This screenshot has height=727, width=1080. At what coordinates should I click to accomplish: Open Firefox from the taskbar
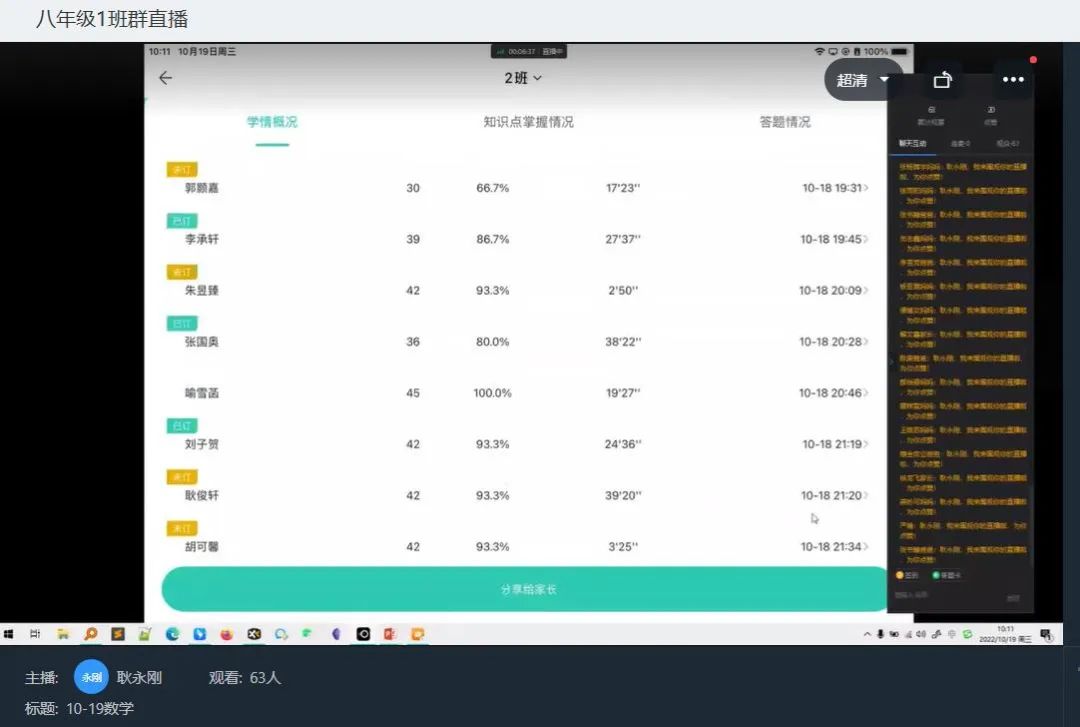coord(226,634)
